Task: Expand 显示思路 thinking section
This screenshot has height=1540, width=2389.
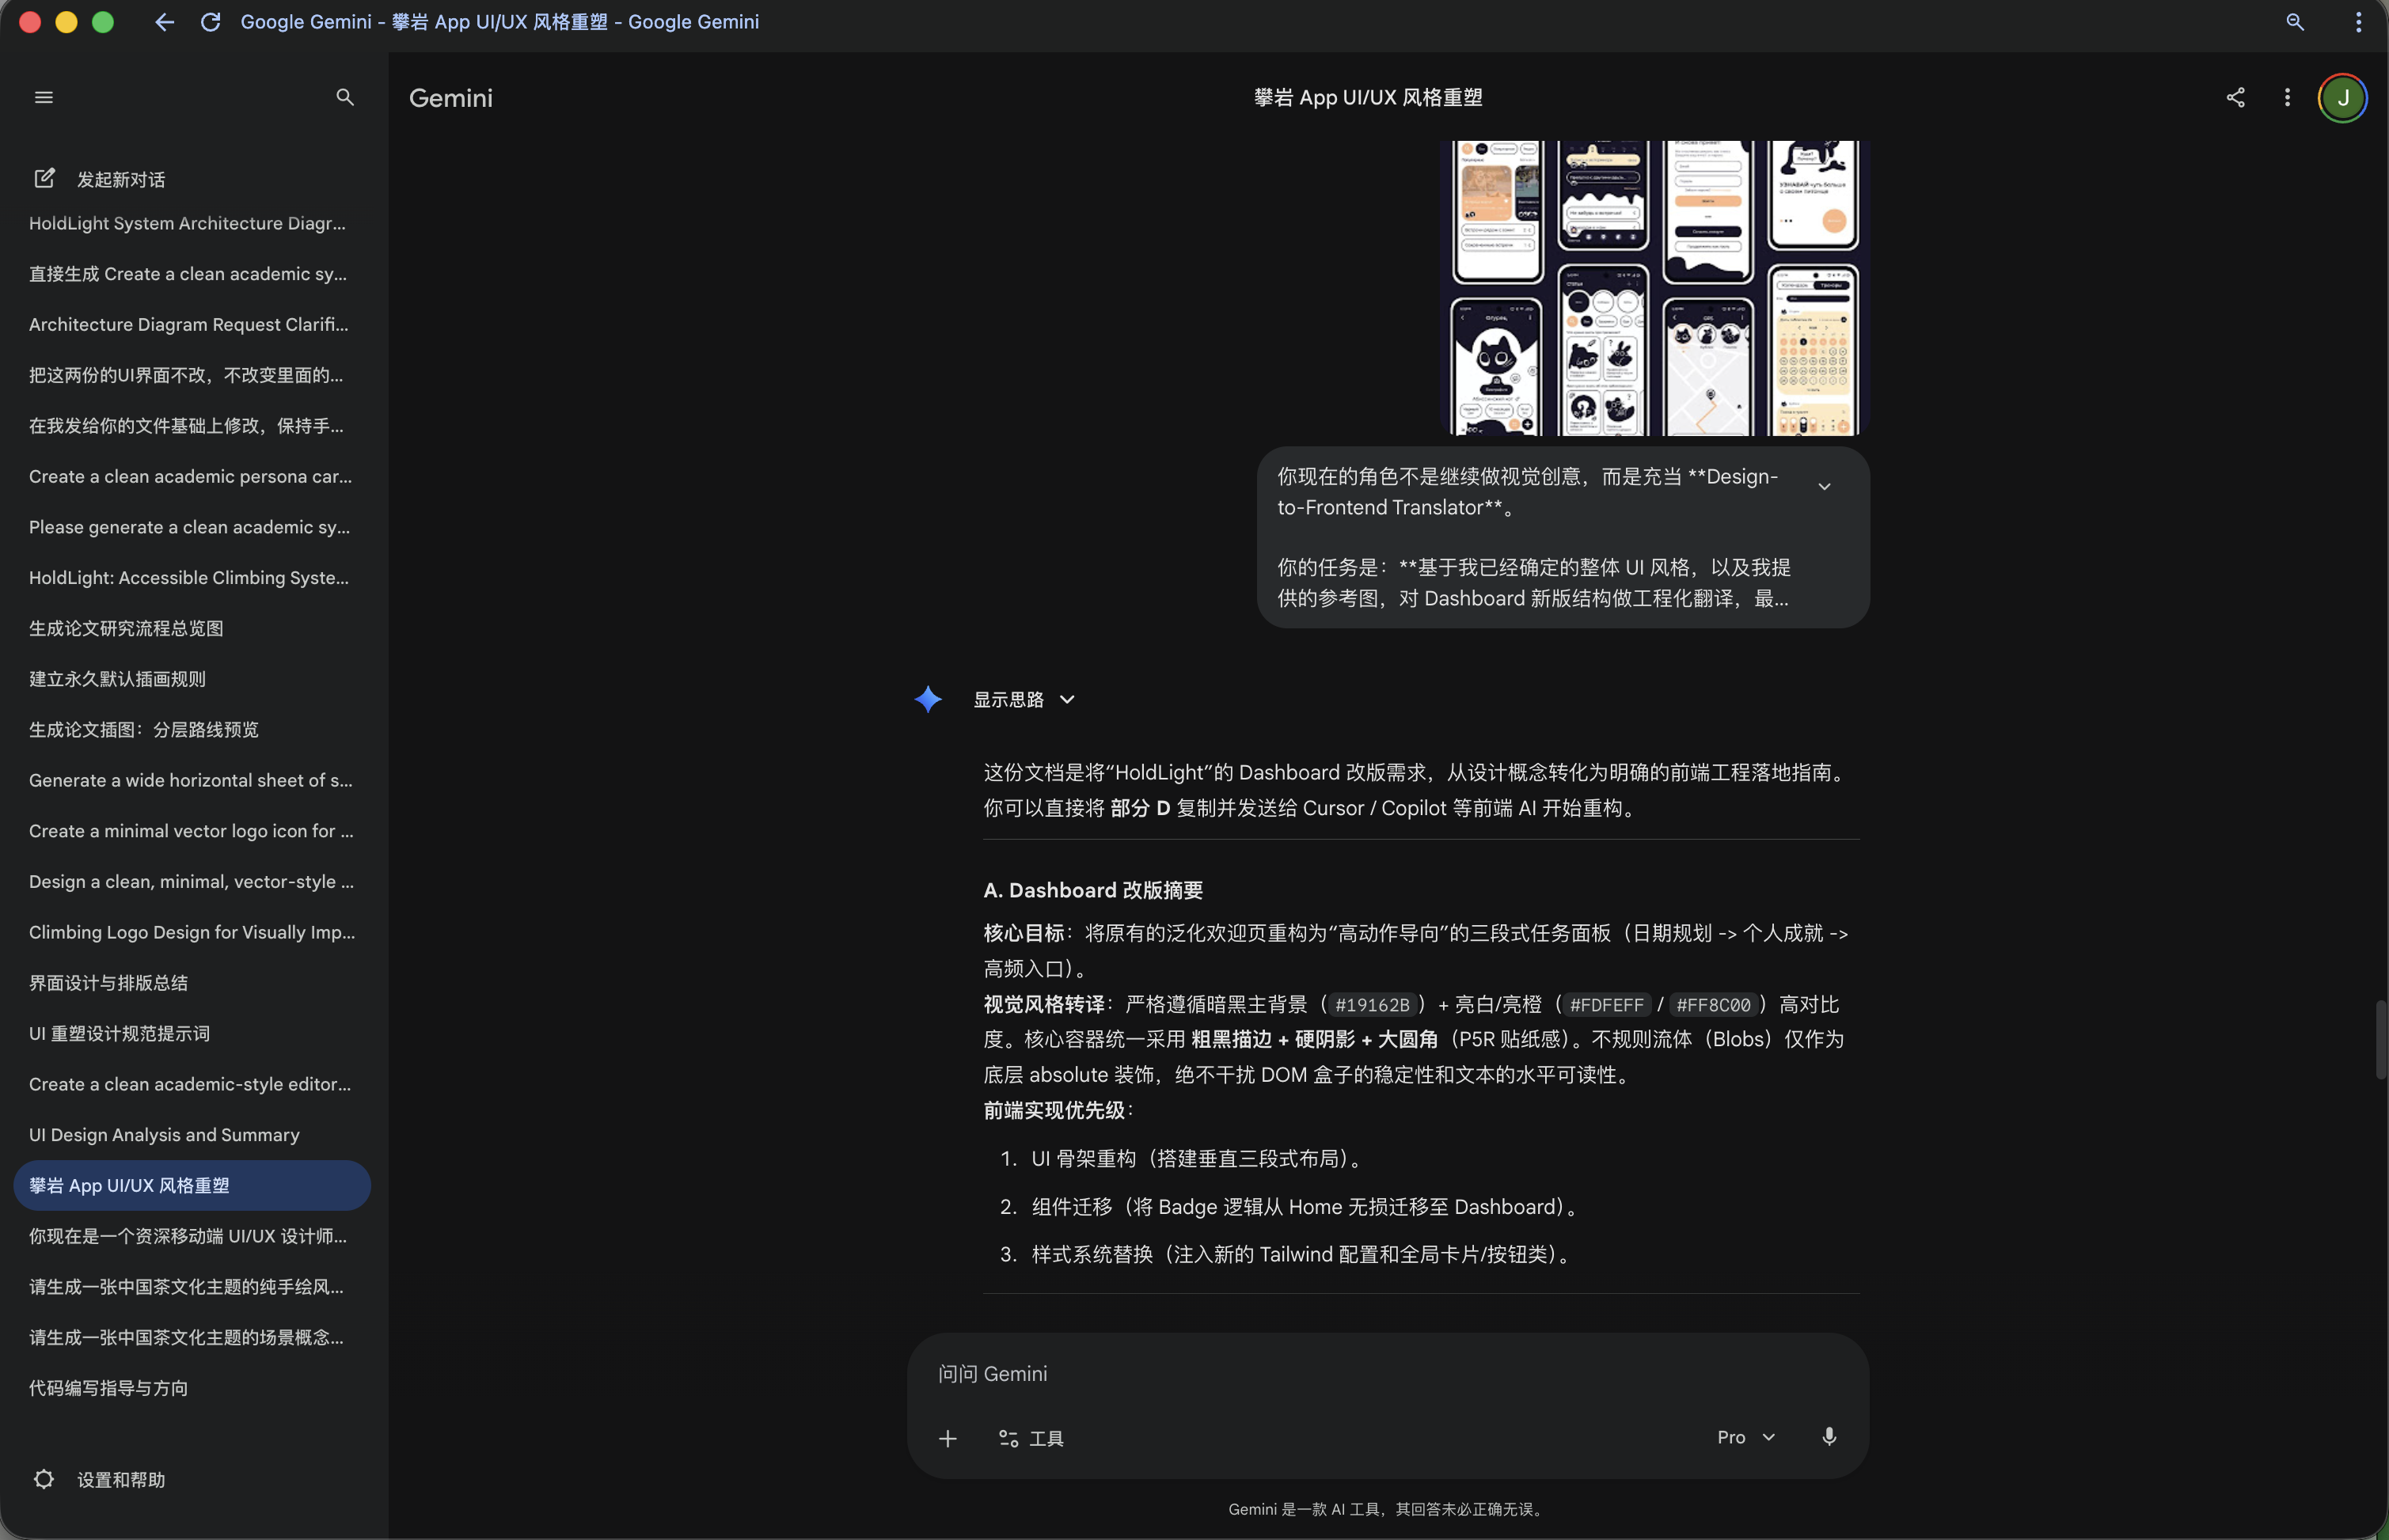Action: (x=1025, y=699)
